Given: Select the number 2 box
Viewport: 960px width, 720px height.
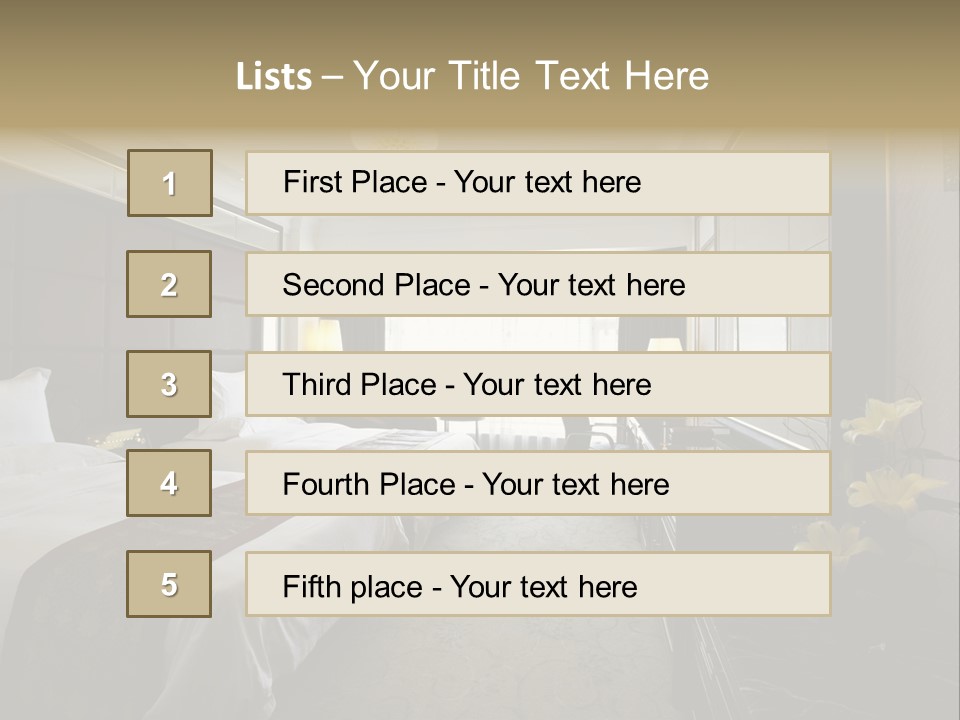Looking at the screenshot, I should (169, 284).
